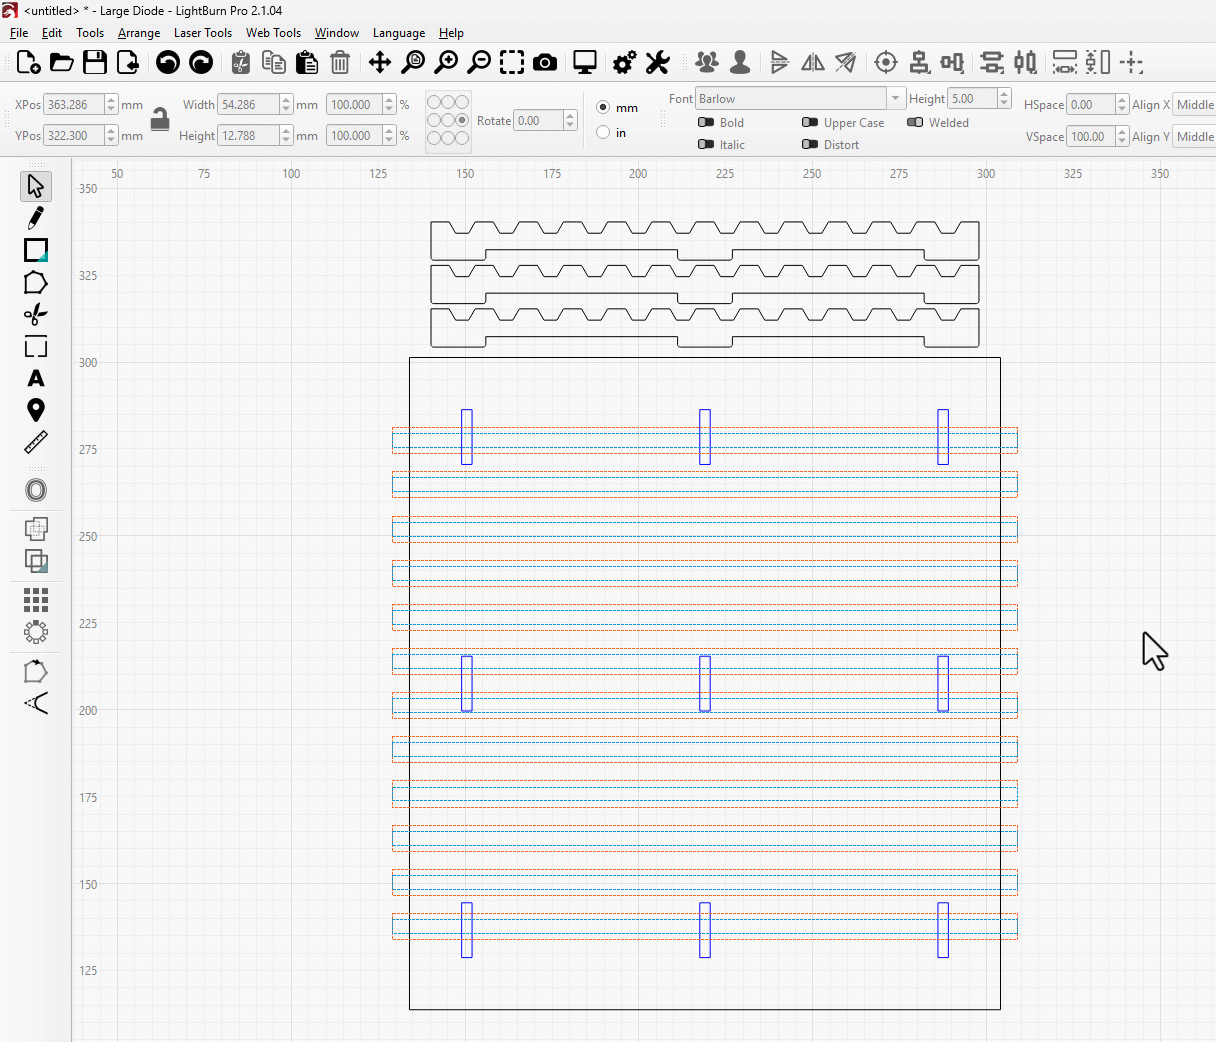Select the in units radio button
Screen dimensions: 1216x1042
point(603,132)
